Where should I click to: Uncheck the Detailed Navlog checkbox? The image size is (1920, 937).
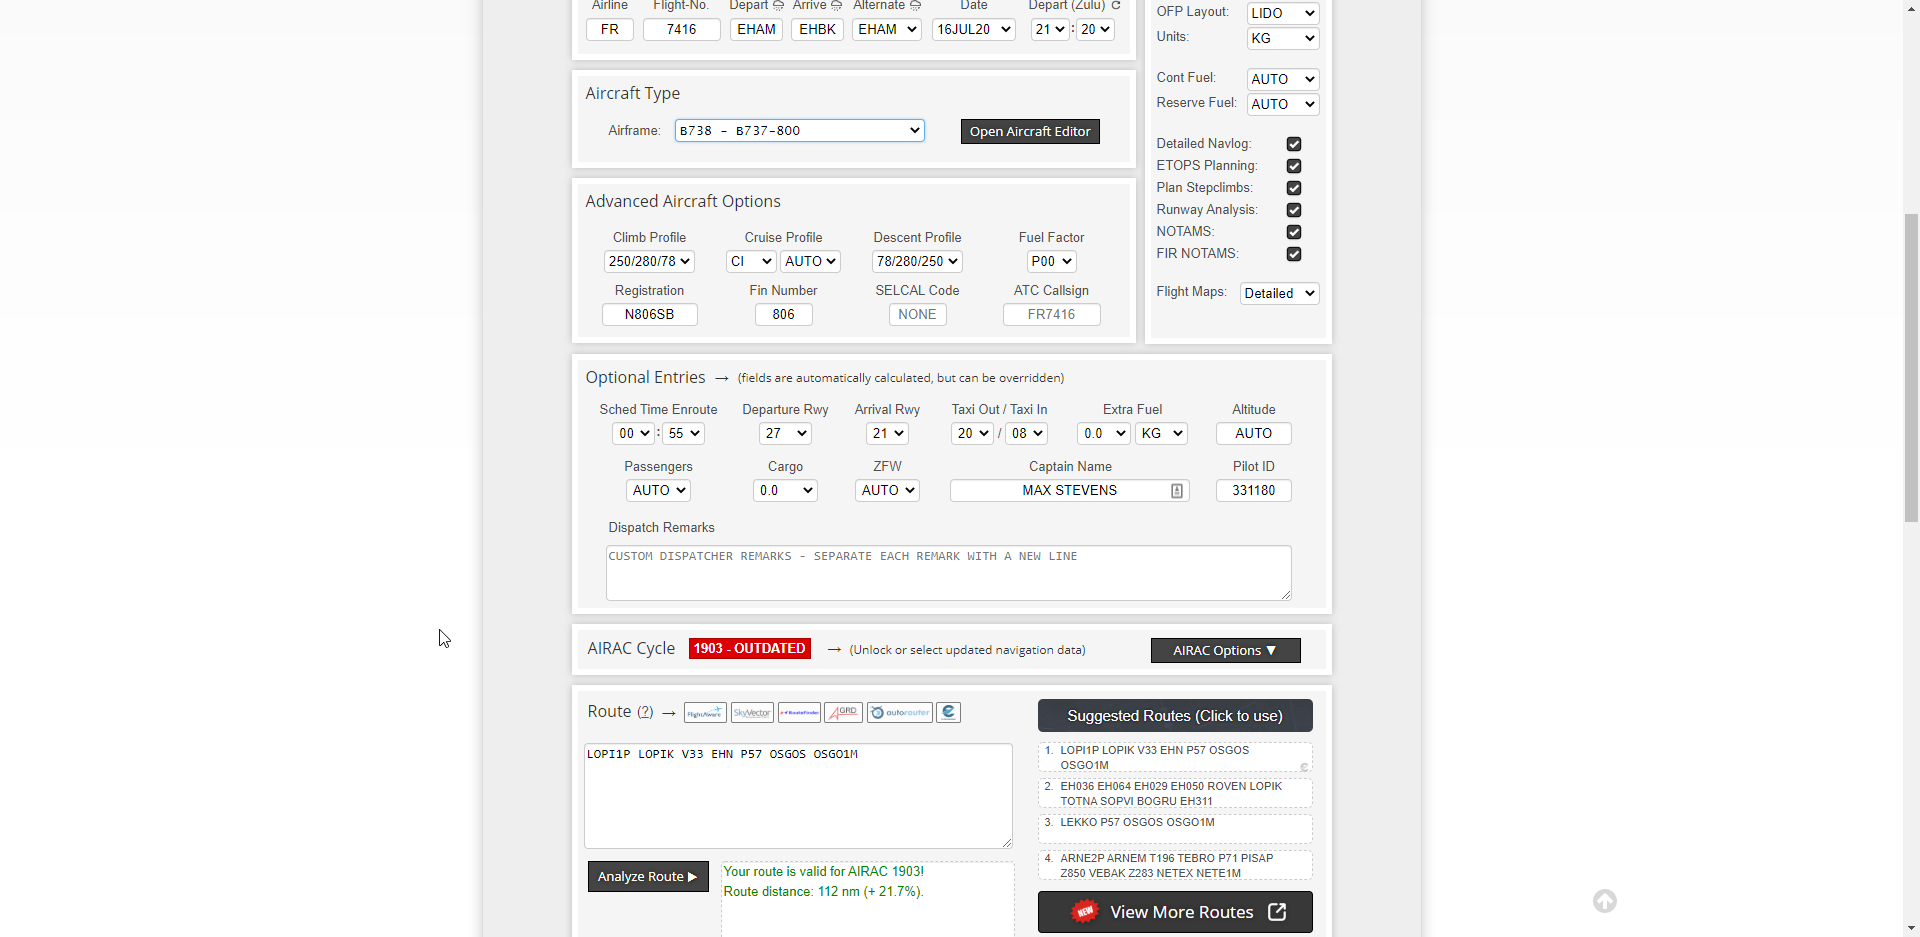1294,144
